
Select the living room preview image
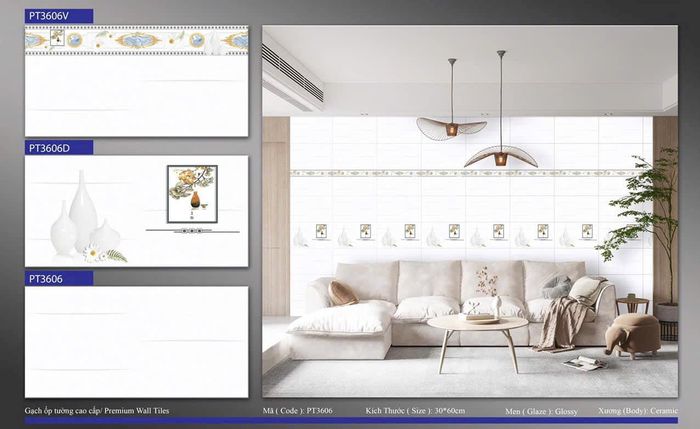click(x=470, y=211)
